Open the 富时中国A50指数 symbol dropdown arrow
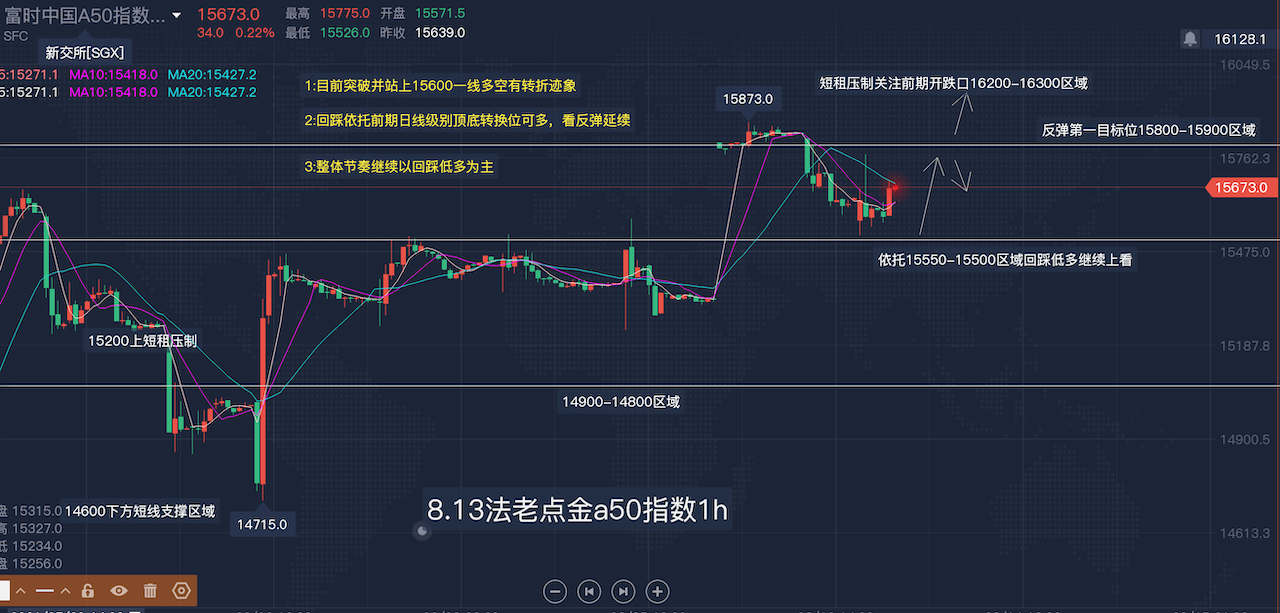 (177, 16)
